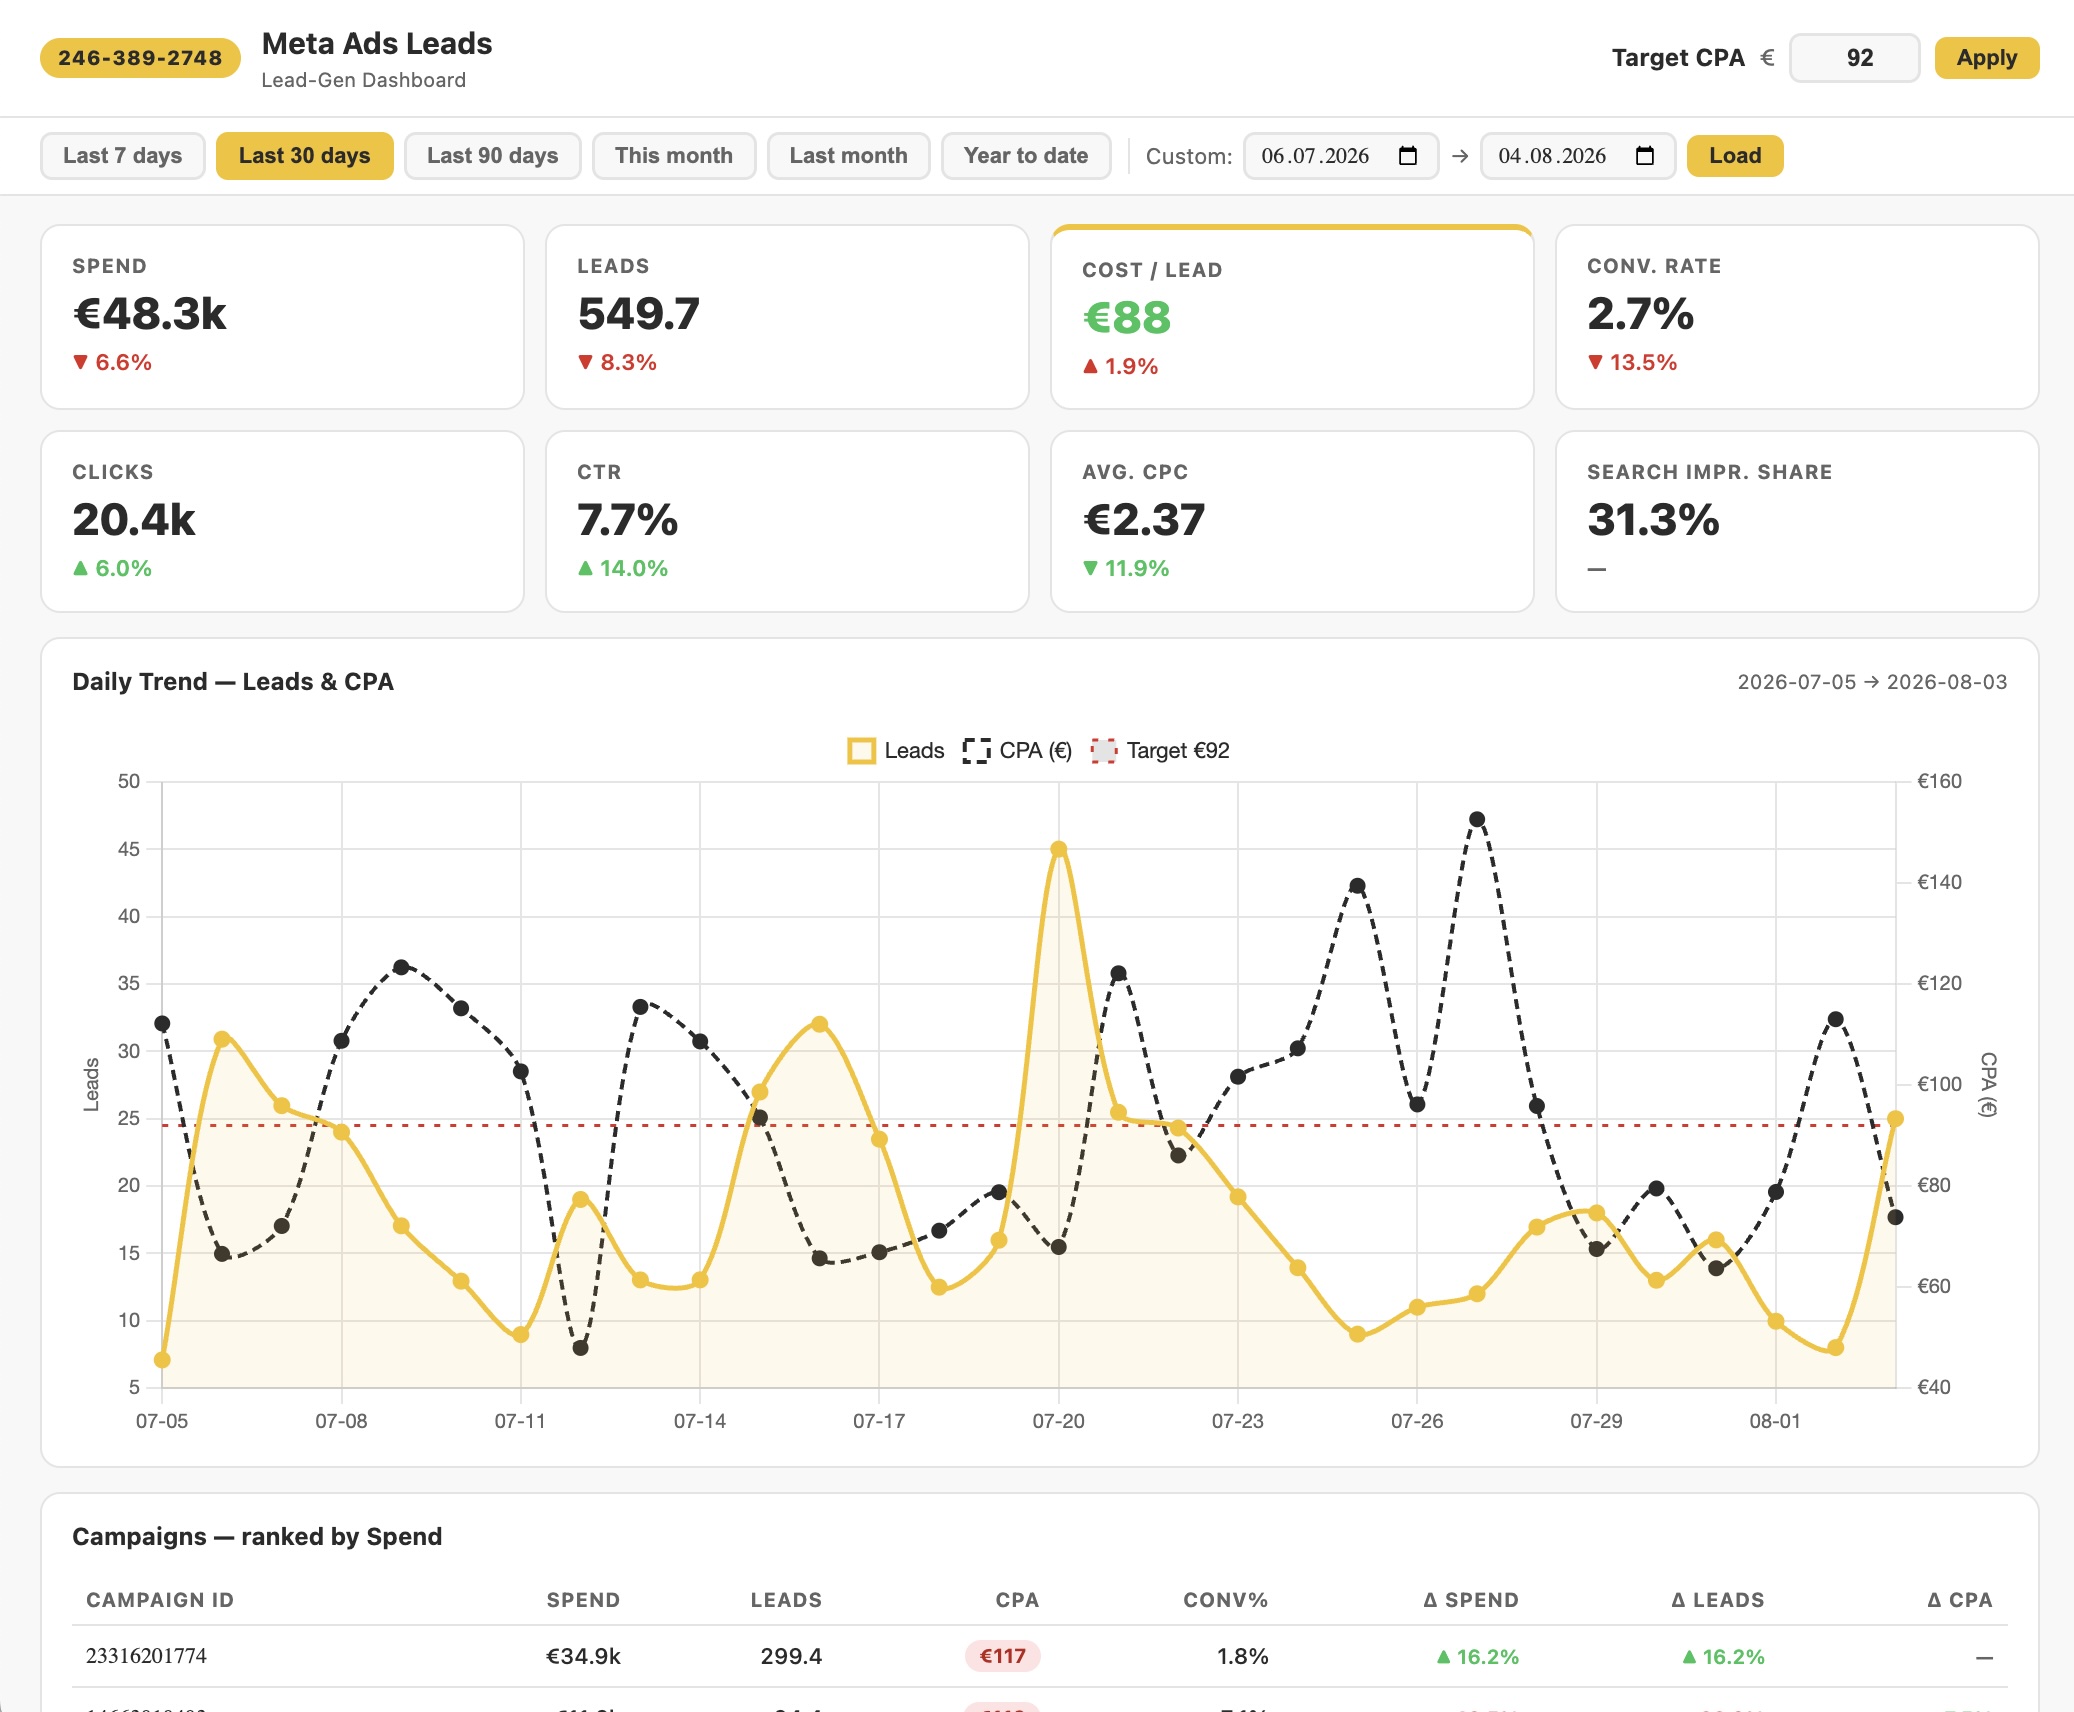Click the €117 CPA badge
Viewport: 2074px width, 1712px height.
point(1003,1656)
